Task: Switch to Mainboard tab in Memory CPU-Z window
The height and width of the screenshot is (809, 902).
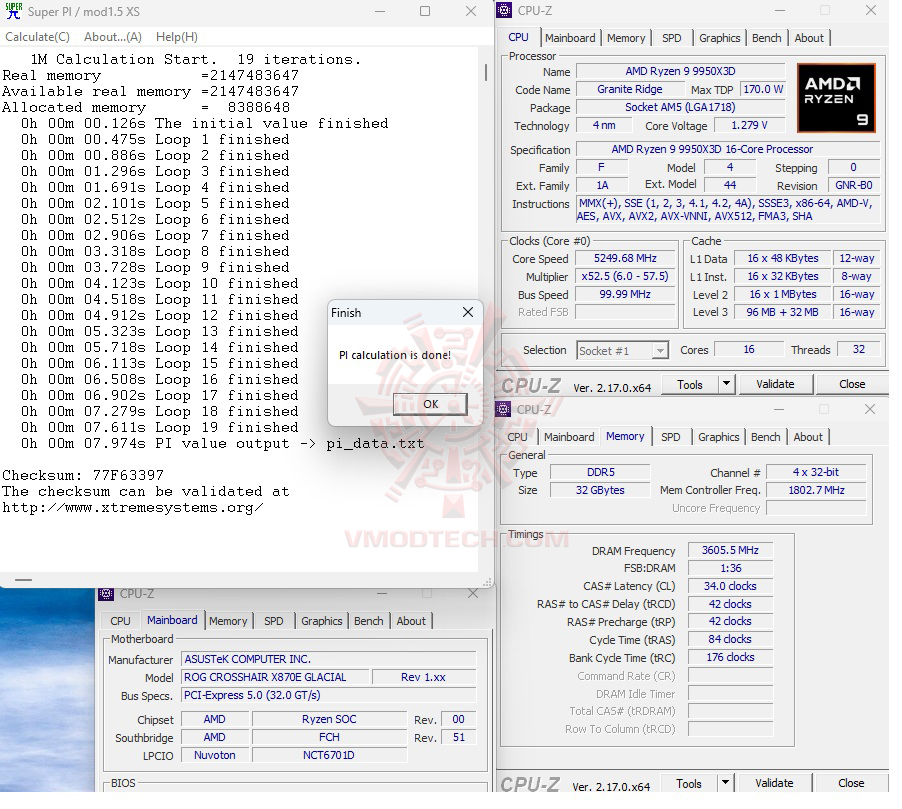Action: coord(569,437)
